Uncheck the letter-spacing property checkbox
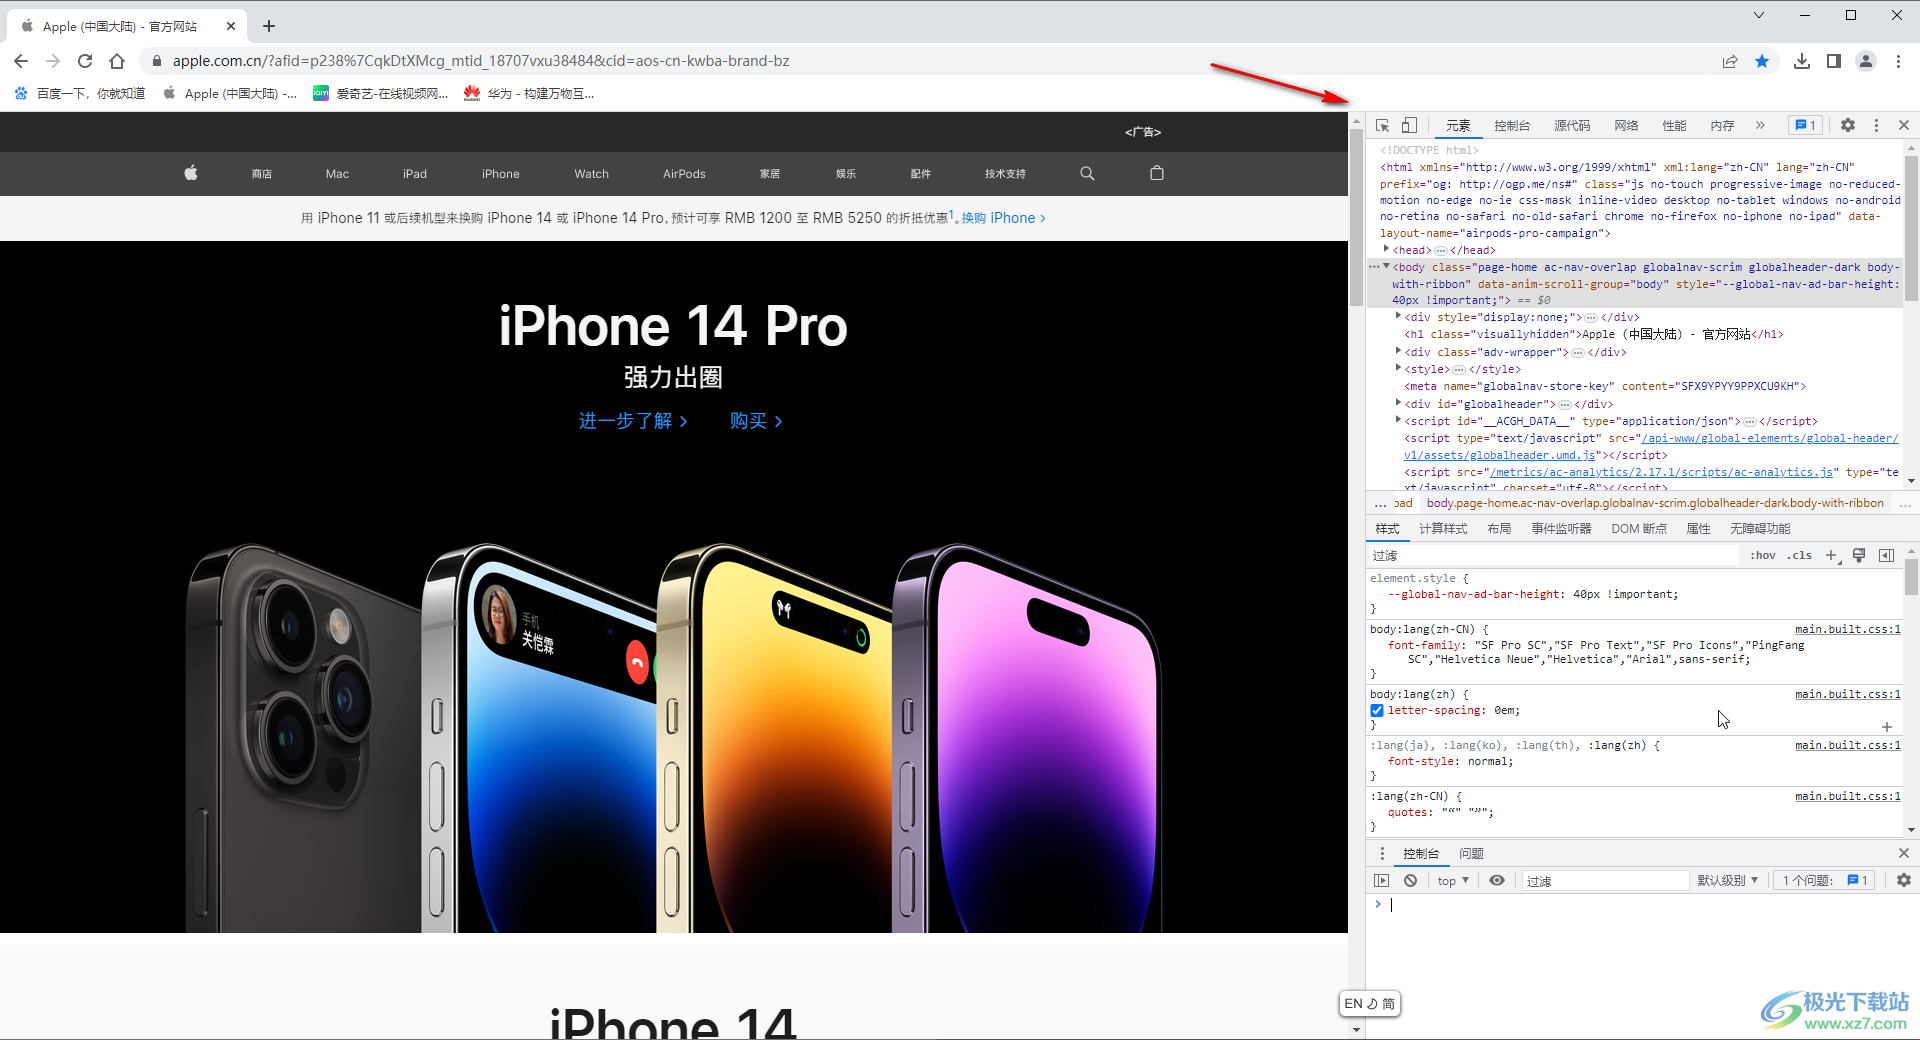Image resolution: width=1920 pixels, height=1040 pixels. (1377, 710)
